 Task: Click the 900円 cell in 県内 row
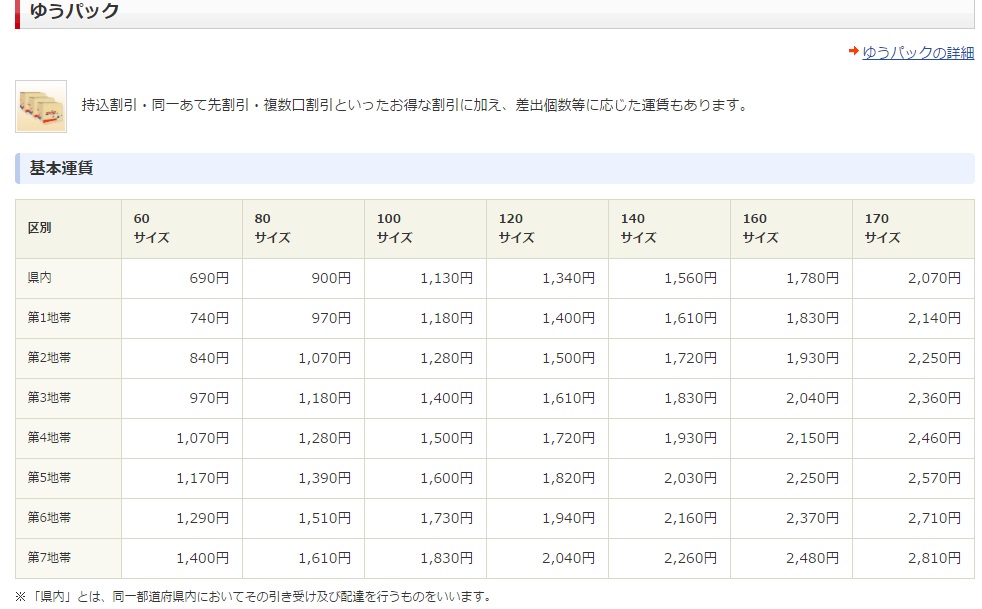[x=303, y=278]
